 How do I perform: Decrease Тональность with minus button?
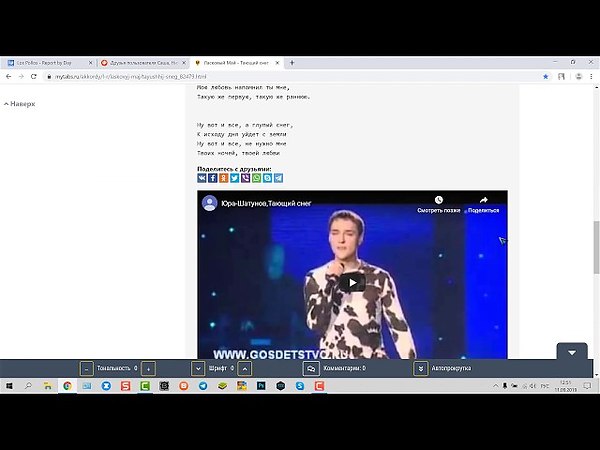(86, 368)
